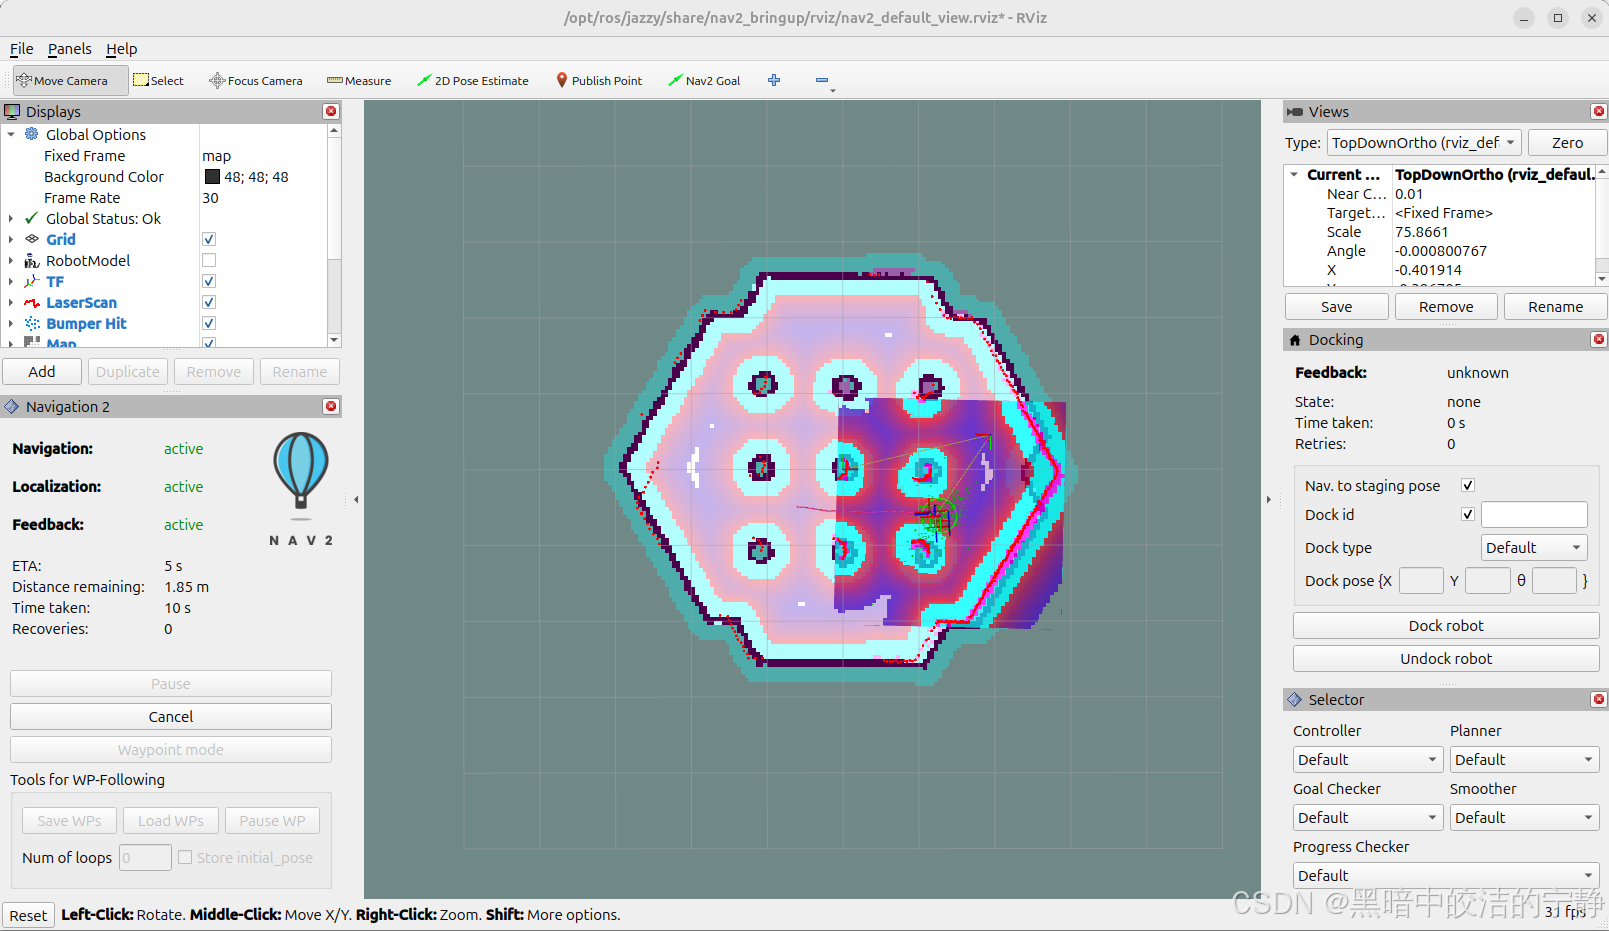Click the Background Color swatch
This screenshot has height=931, width=1609.
pos(212,176)
